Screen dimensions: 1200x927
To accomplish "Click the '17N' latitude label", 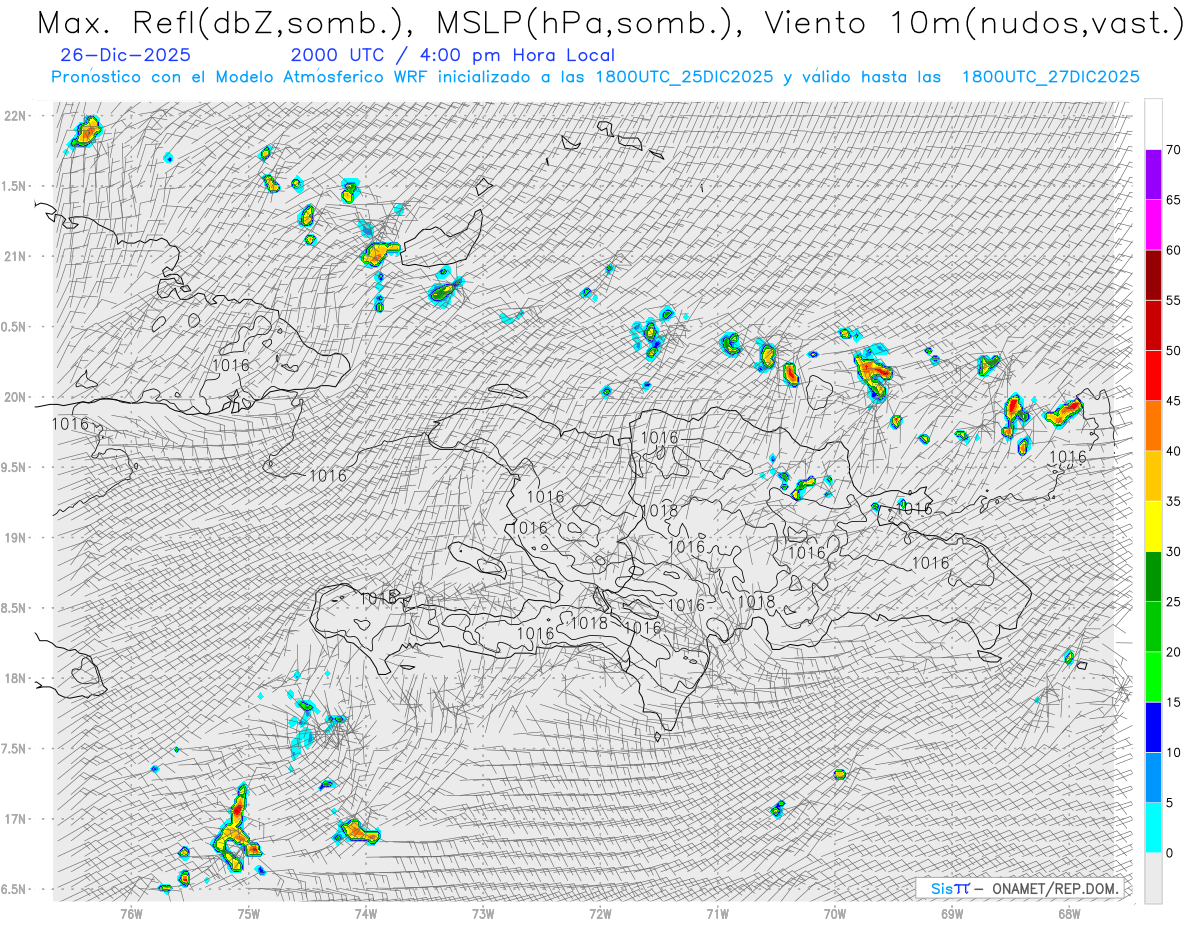I will tap(14, 819).
